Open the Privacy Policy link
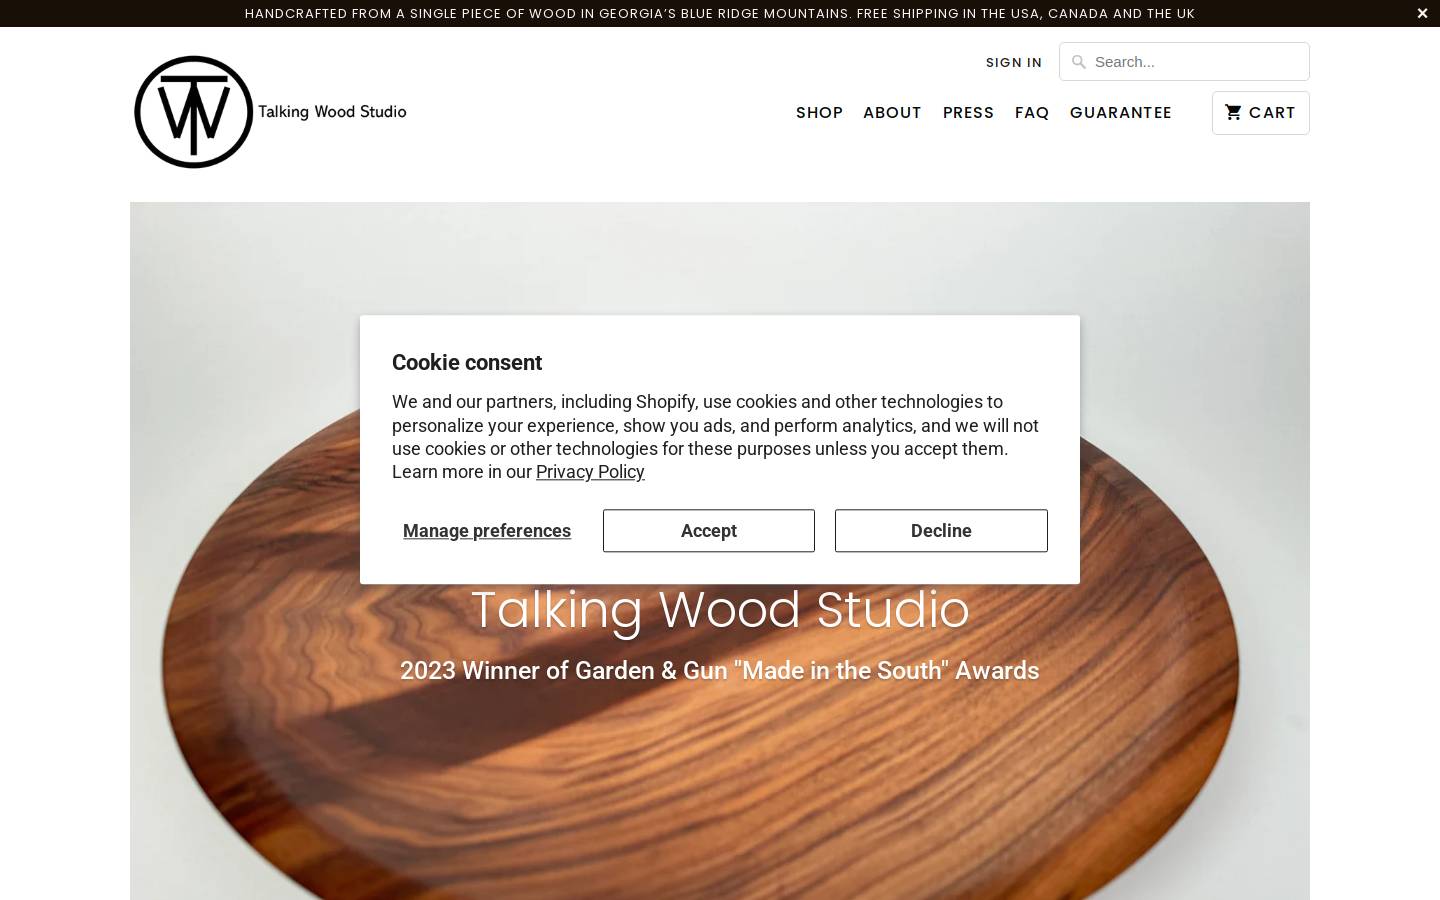 [590, 472]
